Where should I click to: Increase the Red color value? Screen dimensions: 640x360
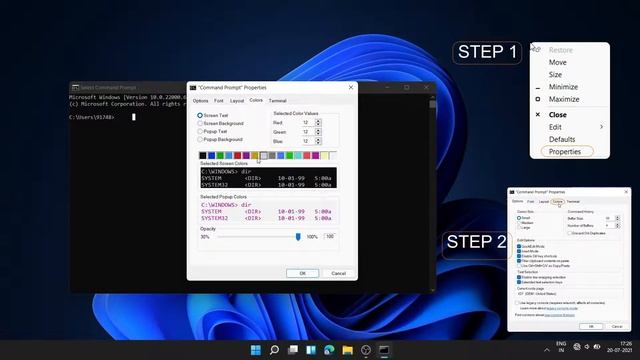(318, 121)
